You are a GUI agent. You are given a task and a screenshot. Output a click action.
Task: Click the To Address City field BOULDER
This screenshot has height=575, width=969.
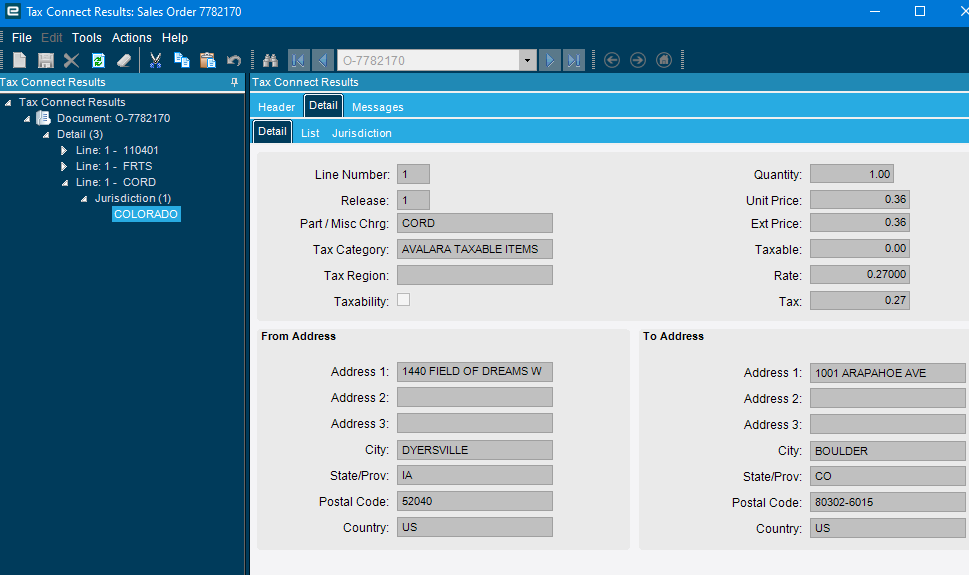(x=887, y=451)
